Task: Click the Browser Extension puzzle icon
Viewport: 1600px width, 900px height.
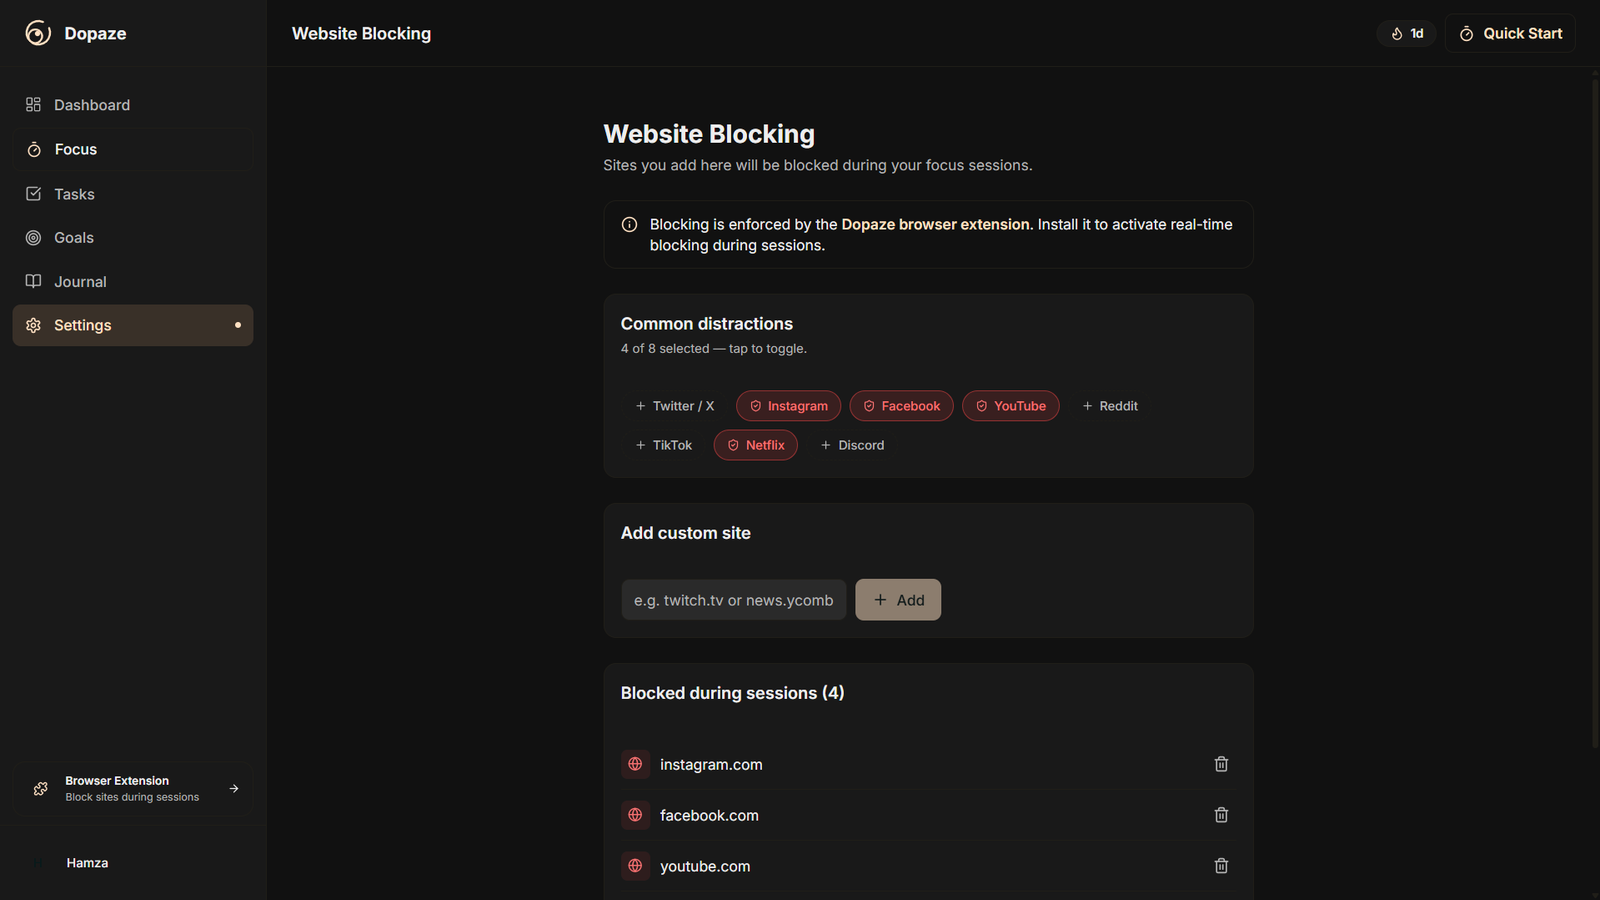Action: pos(41,789)
